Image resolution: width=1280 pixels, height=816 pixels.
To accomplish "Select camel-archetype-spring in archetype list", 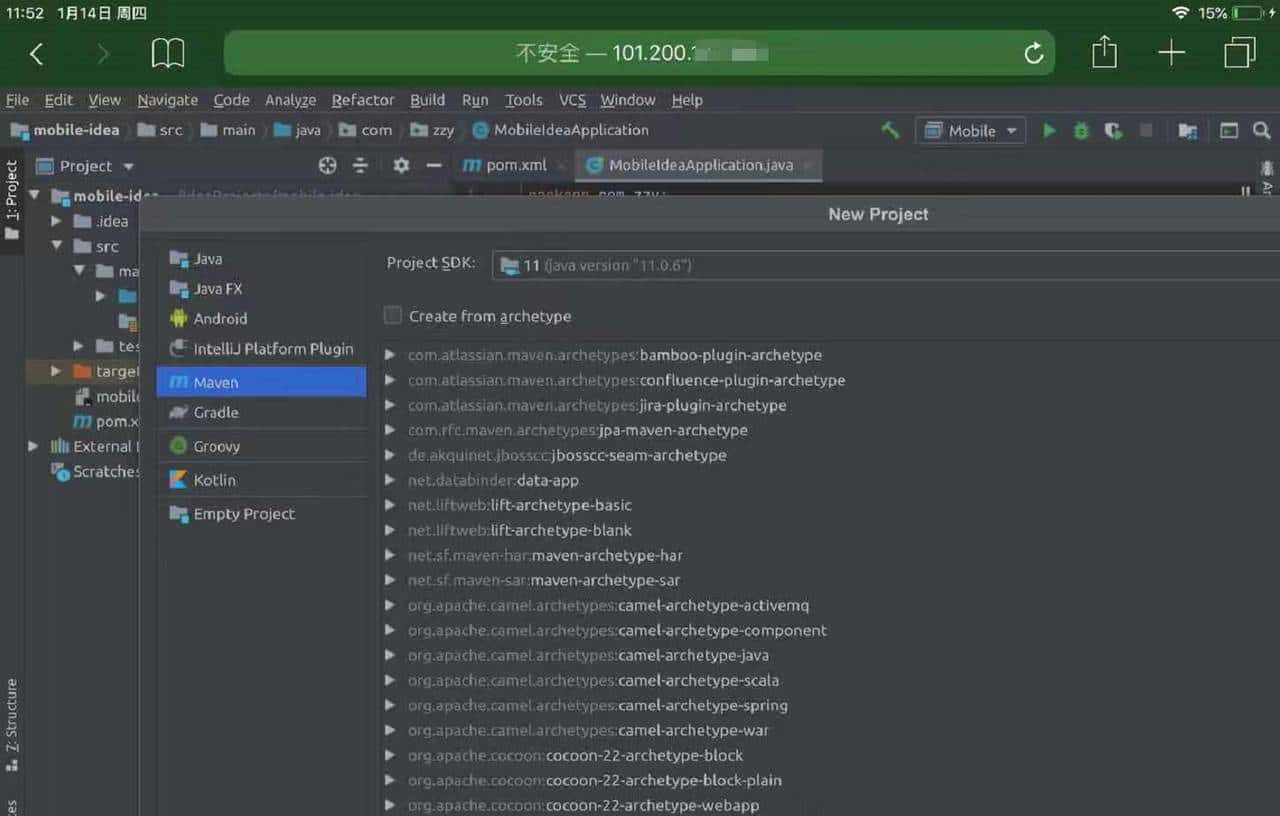I will (702, 706).
